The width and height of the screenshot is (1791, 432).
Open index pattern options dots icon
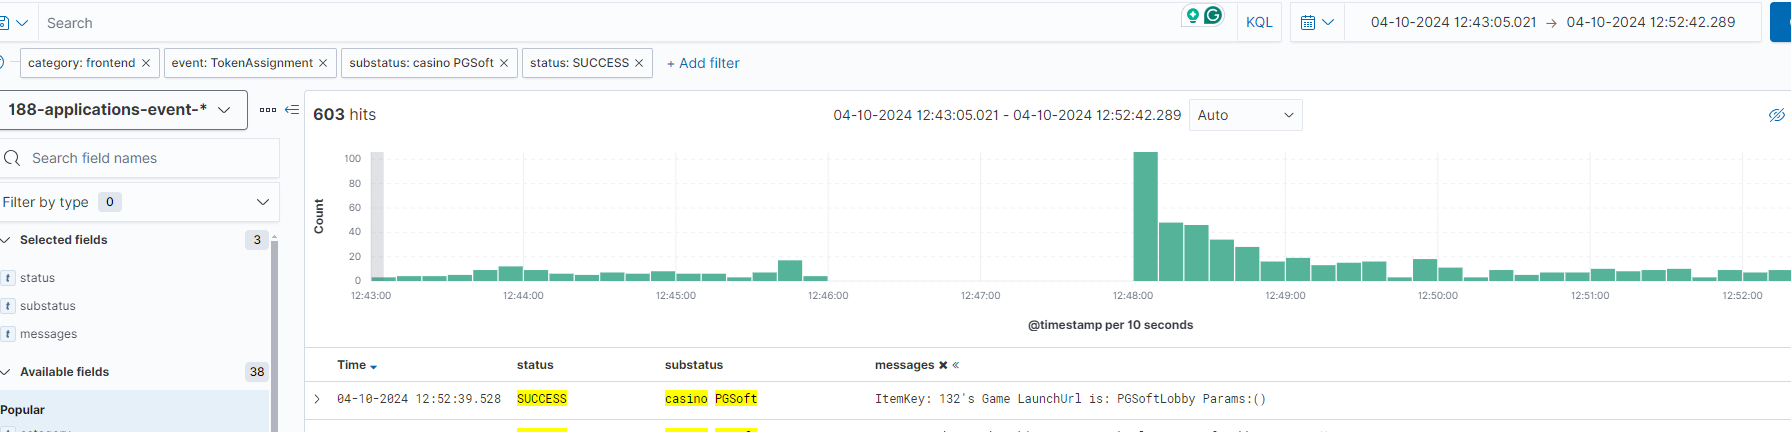click(x=268, y=109)
